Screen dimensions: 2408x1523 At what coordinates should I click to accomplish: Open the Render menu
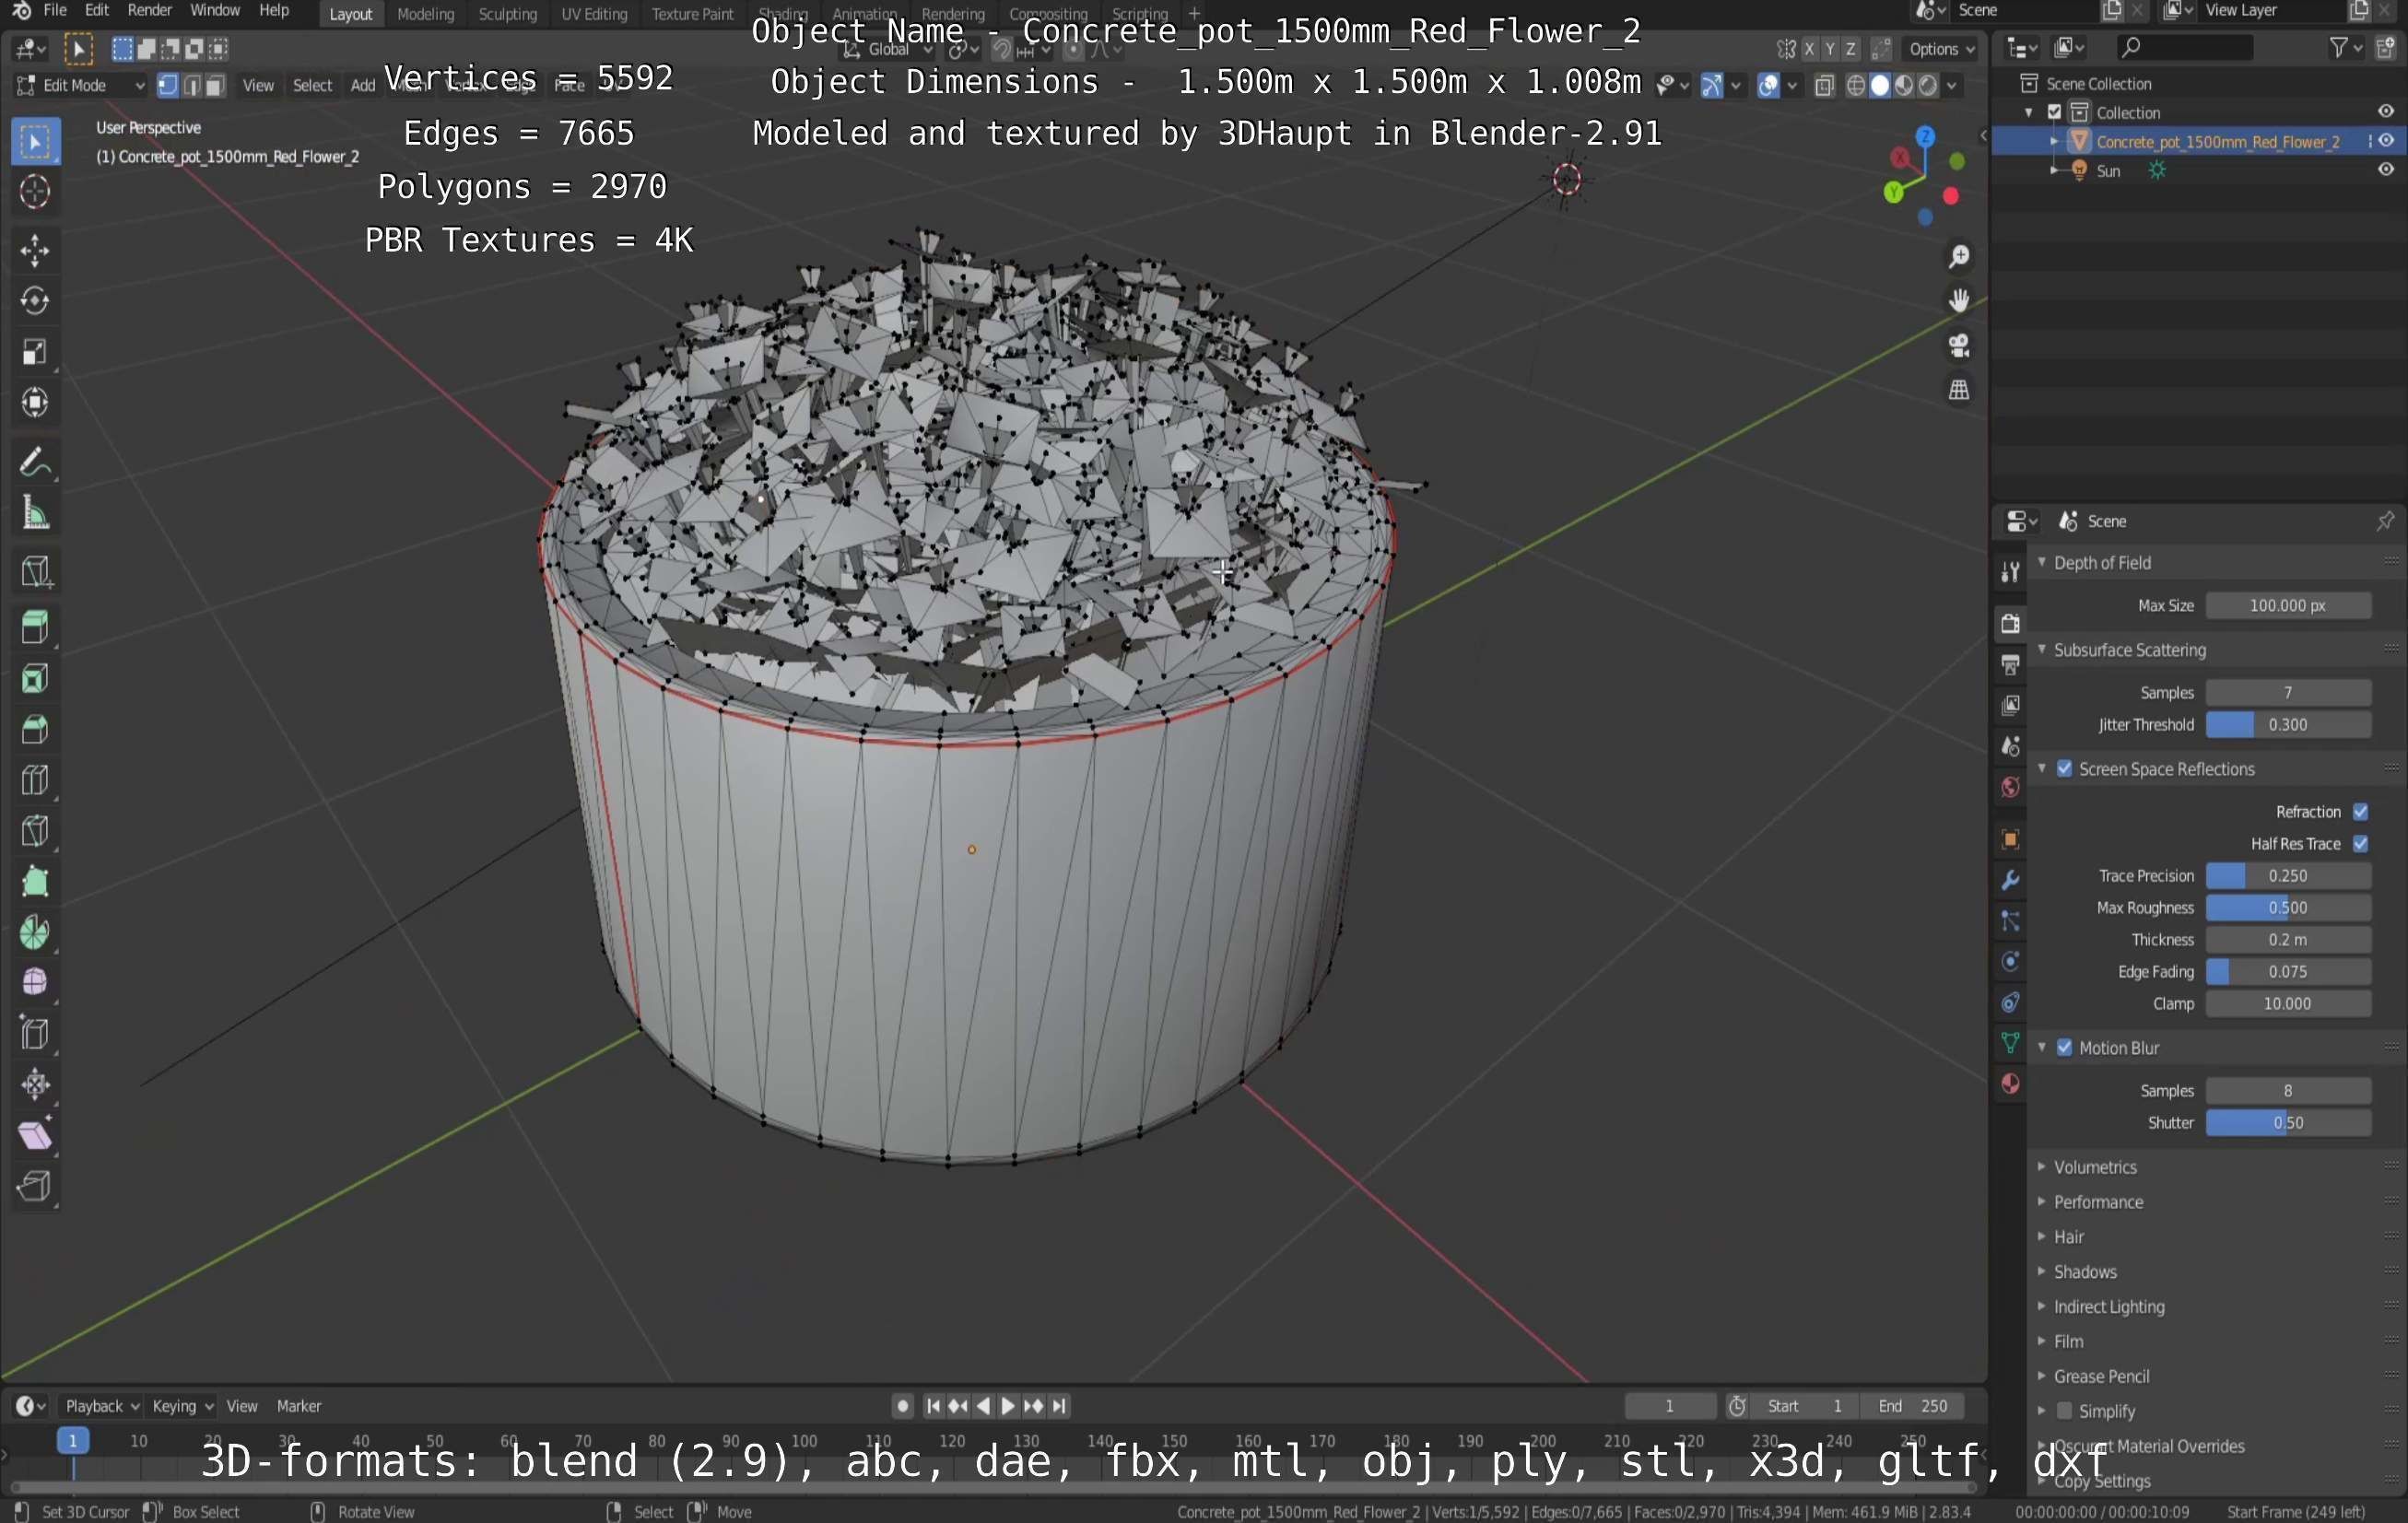149,10
